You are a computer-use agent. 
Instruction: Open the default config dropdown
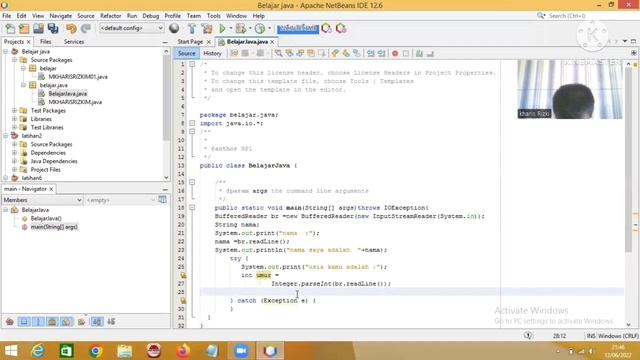[x=131, y=28]
